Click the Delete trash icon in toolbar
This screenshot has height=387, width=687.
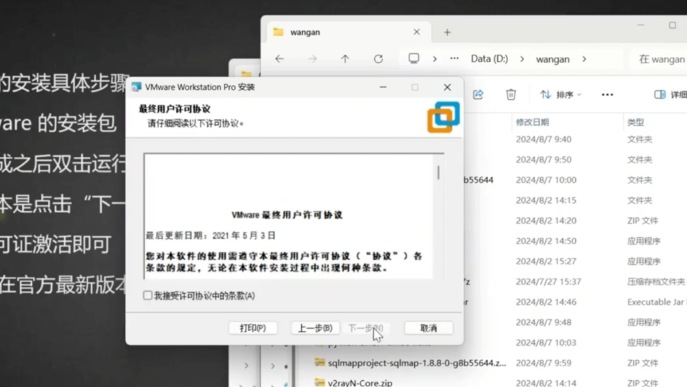click(511, 95)
